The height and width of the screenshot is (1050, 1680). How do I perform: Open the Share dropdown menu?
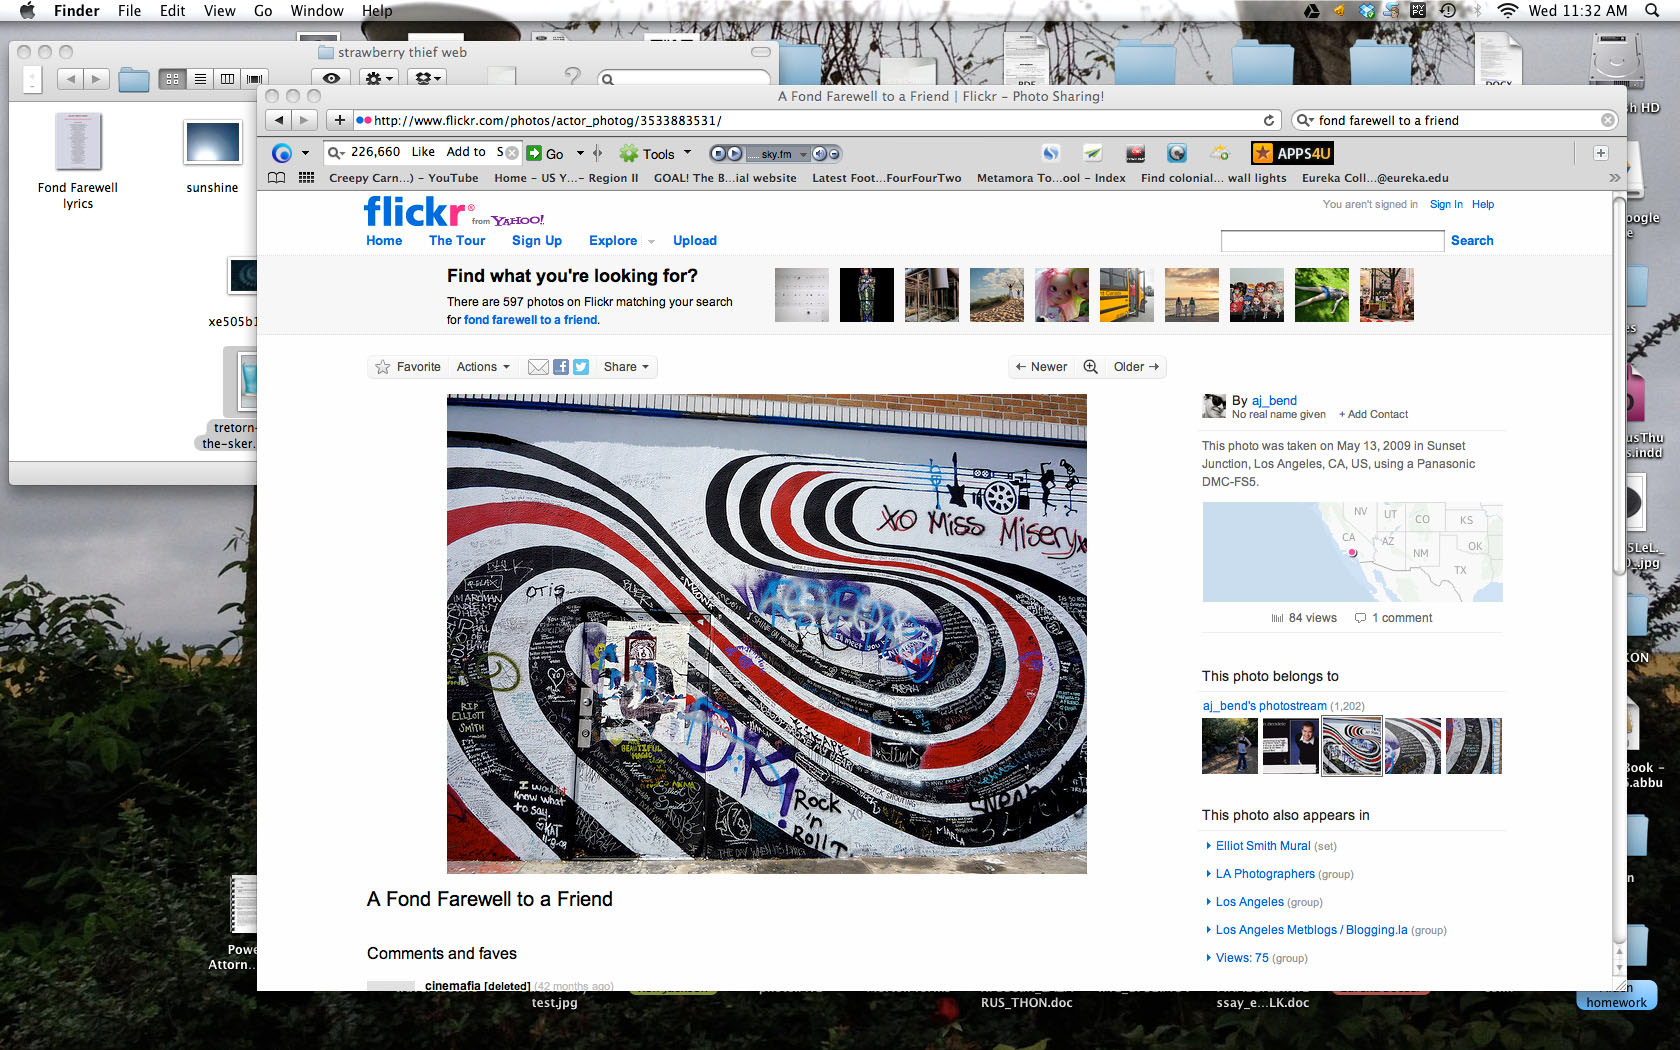tap(626, 367)
